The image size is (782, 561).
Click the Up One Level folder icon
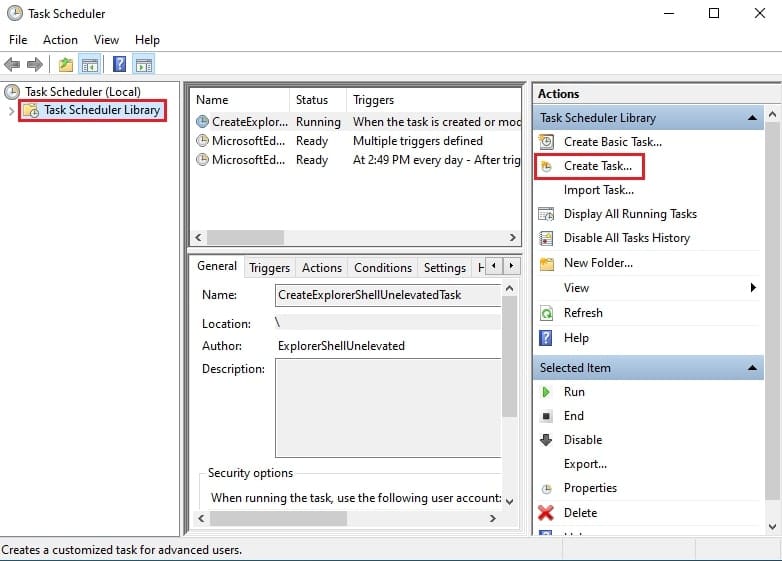tap(65, 64)
